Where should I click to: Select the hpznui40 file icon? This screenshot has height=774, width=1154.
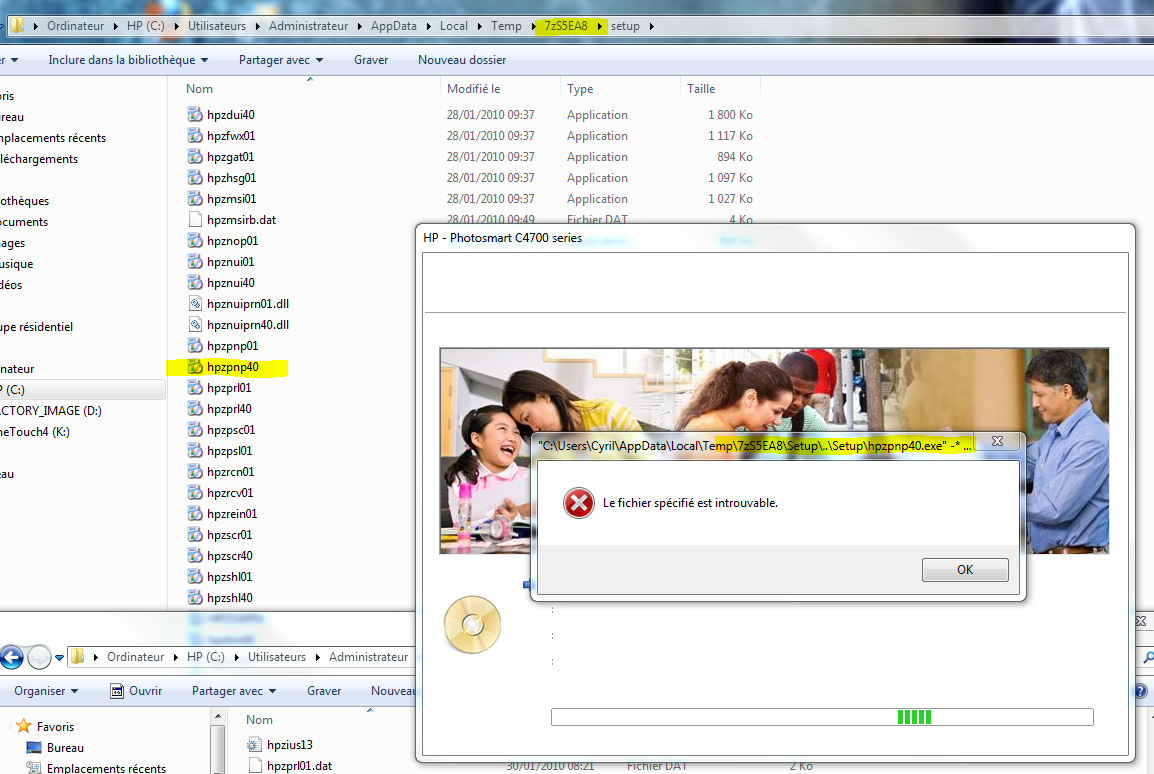[x=195, y=283]
